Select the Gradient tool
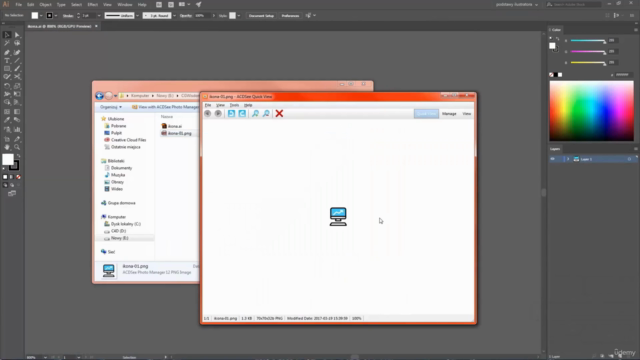640x360 pixels. [x=17, y=111]
